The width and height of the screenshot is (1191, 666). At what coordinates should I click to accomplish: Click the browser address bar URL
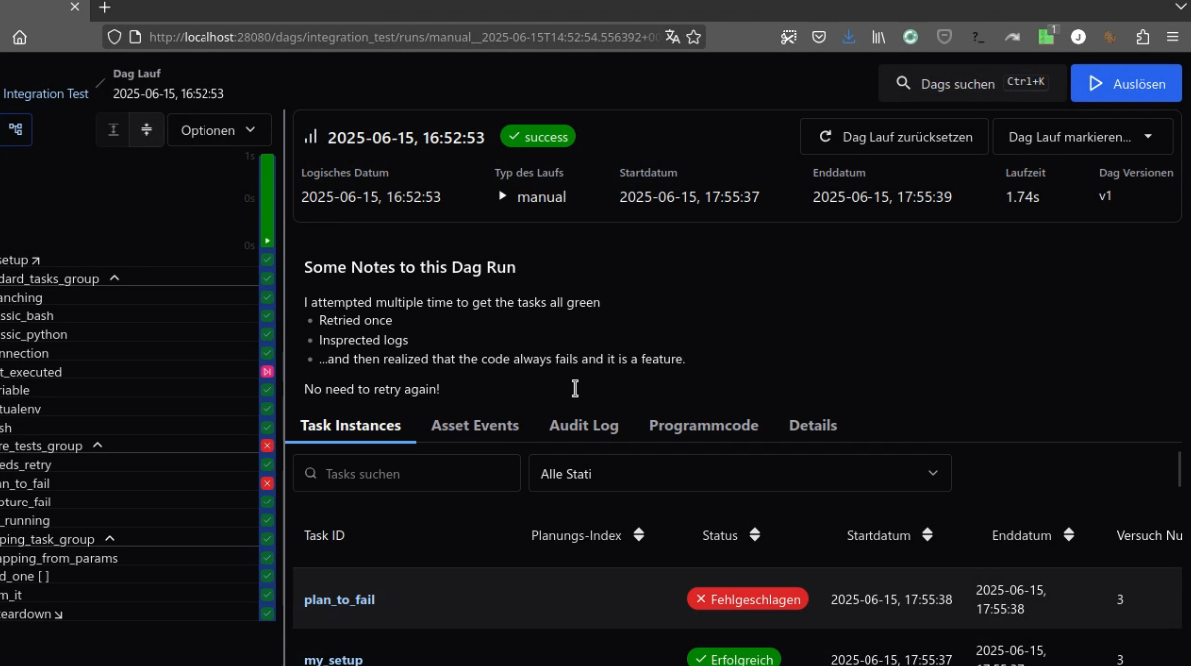pyautogui.click(x=403, y=37)
